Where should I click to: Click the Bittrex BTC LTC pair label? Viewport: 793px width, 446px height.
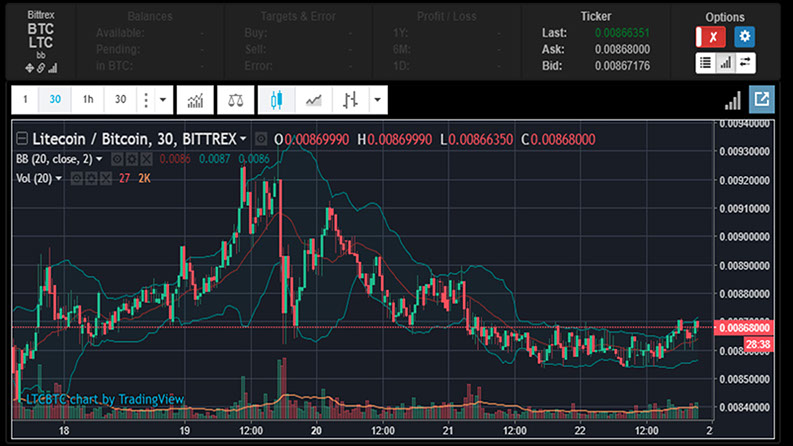tap(41, 37)
